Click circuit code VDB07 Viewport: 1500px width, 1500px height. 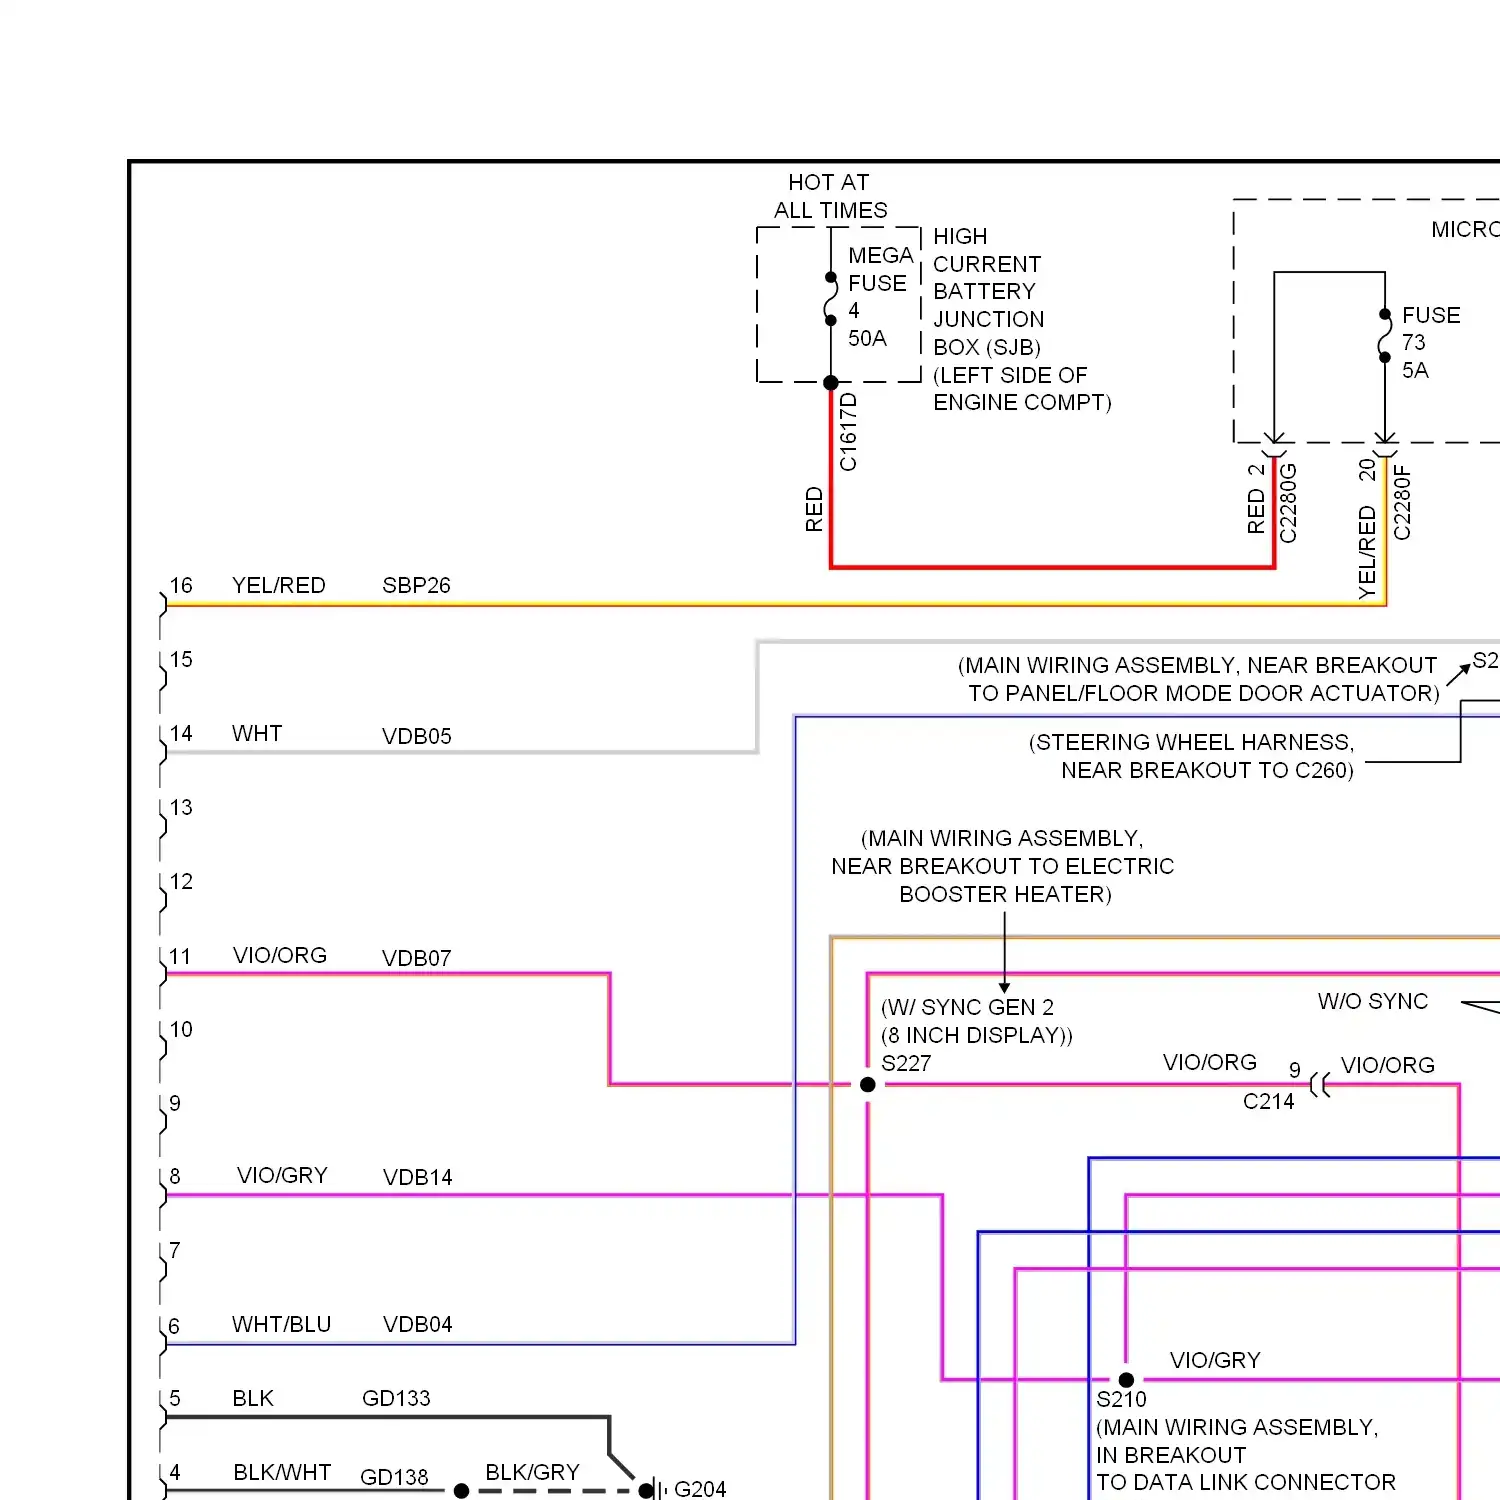pyautogui.click(x=416, y=958)
